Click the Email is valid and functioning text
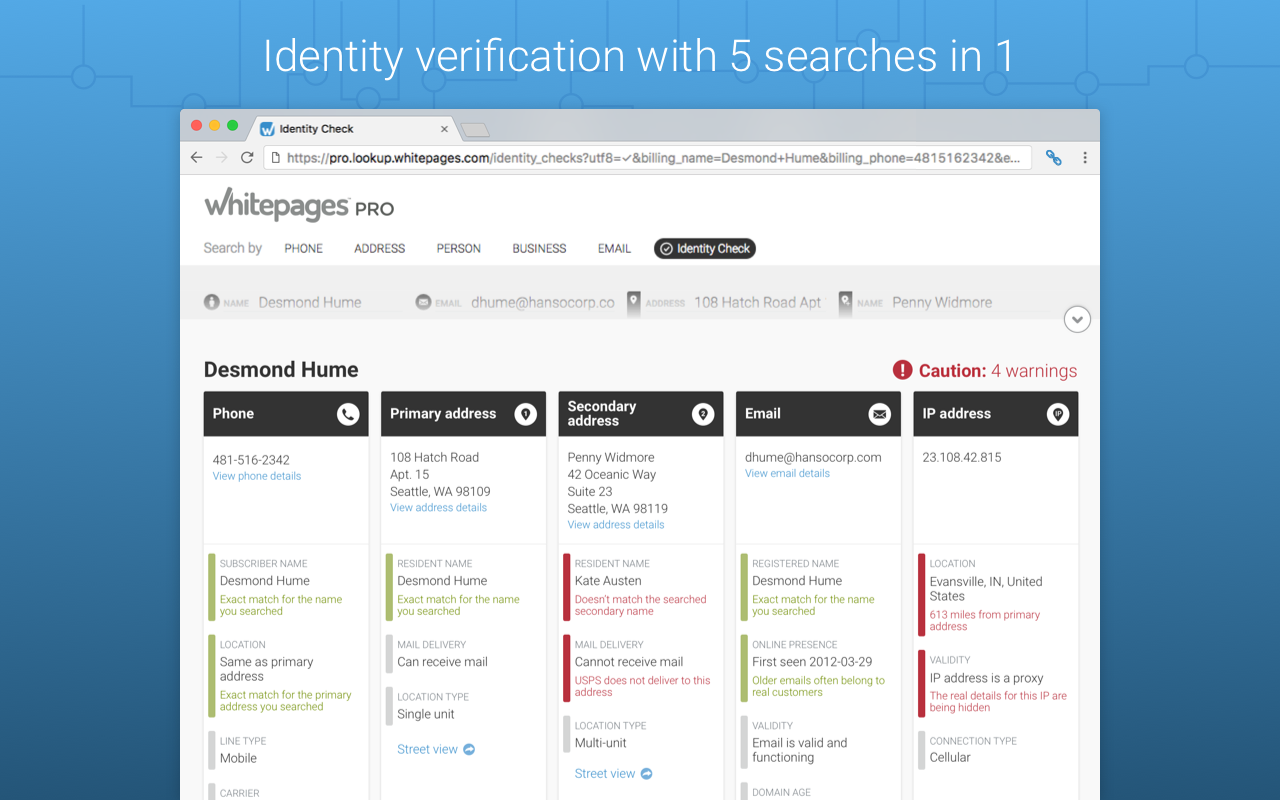The height and width of the screenshot is (800, 1280). [800, 750]
